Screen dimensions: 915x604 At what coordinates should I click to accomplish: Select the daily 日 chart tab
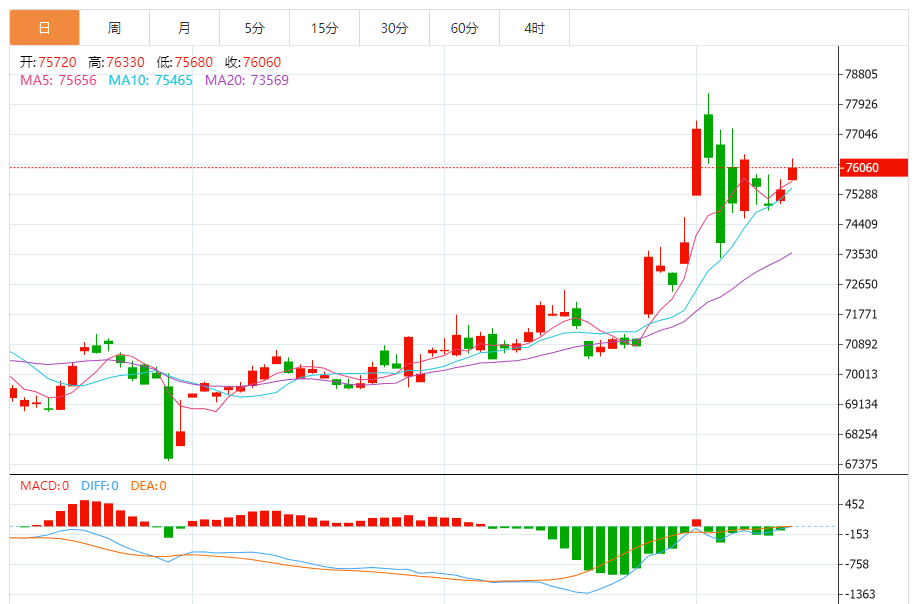click(x=44, y=27)
